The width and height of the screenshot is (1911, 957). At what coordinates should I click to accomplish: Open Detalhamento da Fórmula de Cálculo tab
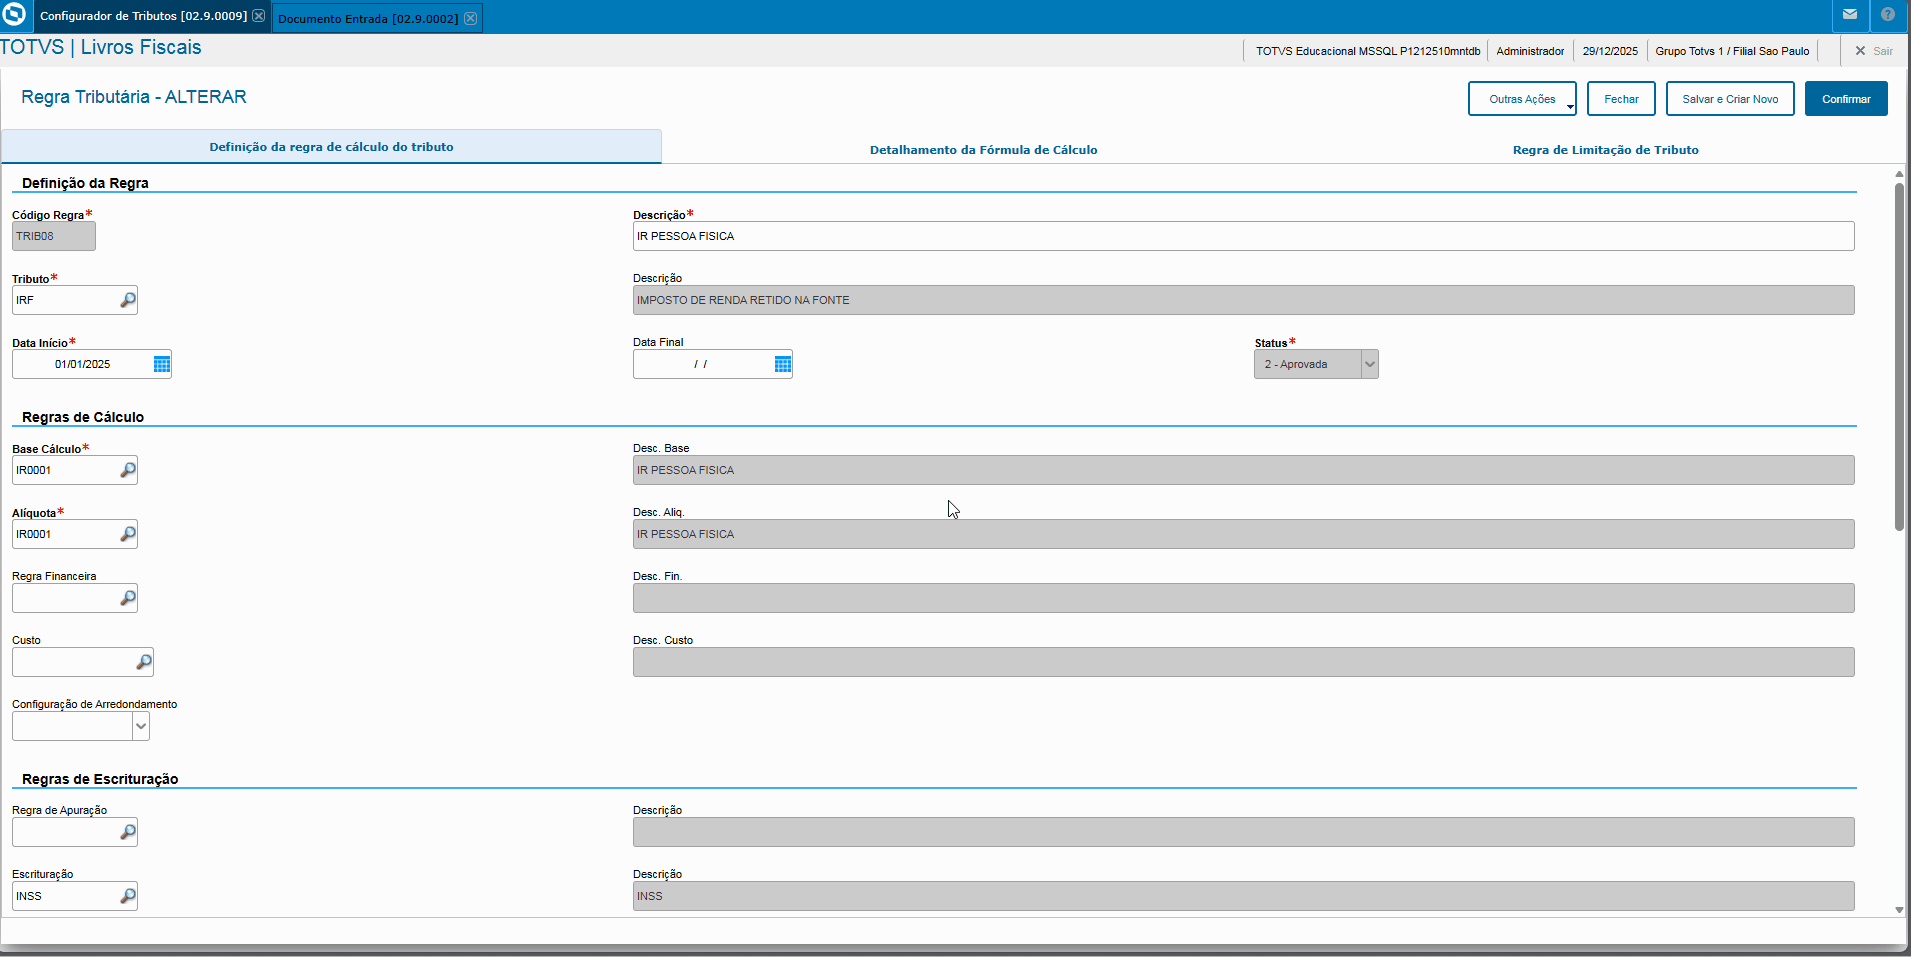pyautogui.click(x=984, y=150)
